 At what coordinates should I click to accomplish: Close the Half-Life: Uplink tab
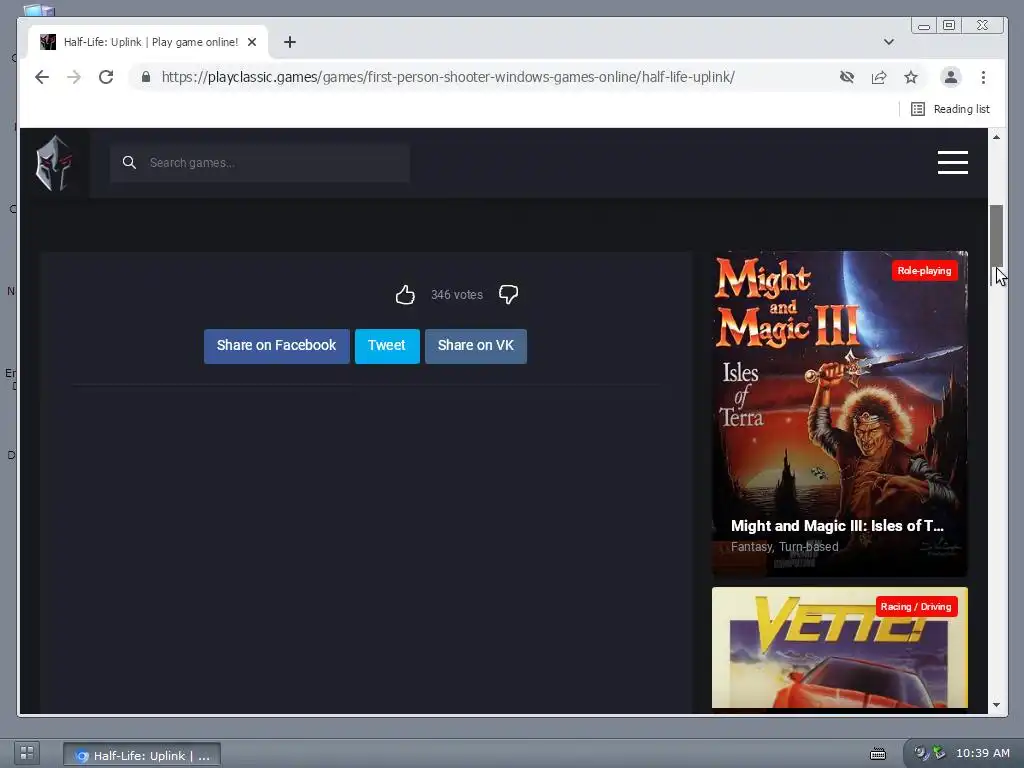click(x=252, y=42)
